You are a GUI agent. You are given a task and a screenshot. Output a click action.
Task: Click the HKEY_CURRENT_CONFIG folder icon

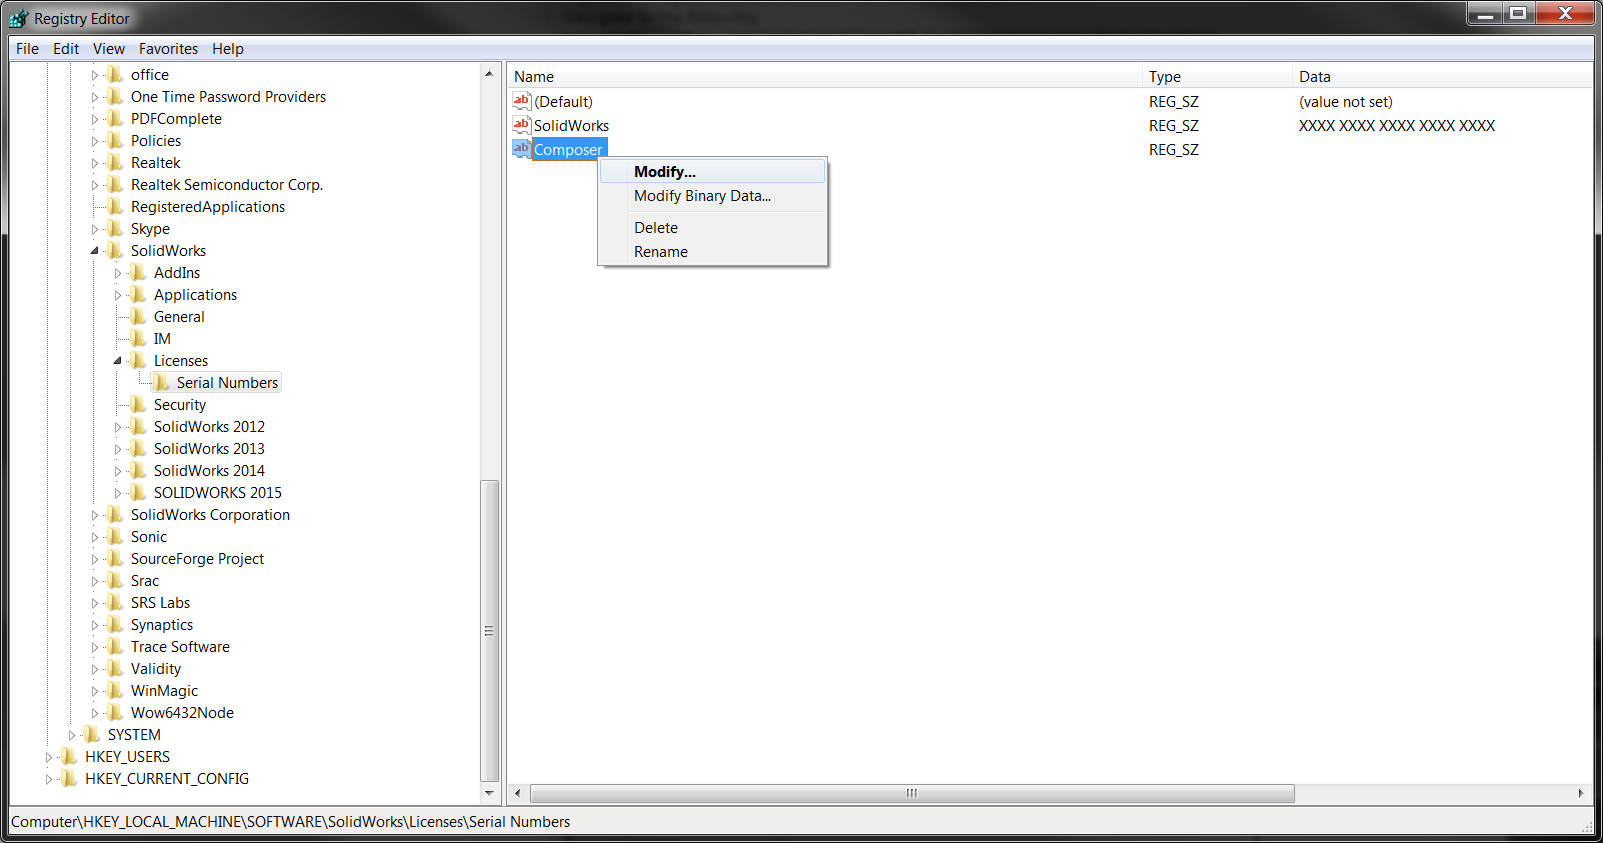[70, 779]
